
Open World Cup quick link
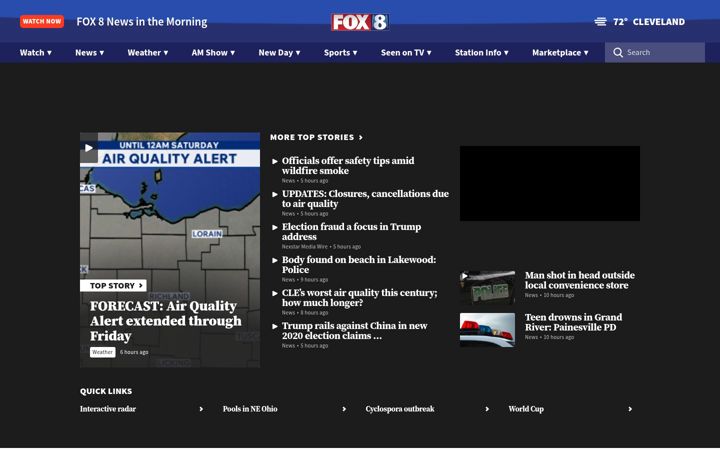pyautogui.click(x=526, y=409)
